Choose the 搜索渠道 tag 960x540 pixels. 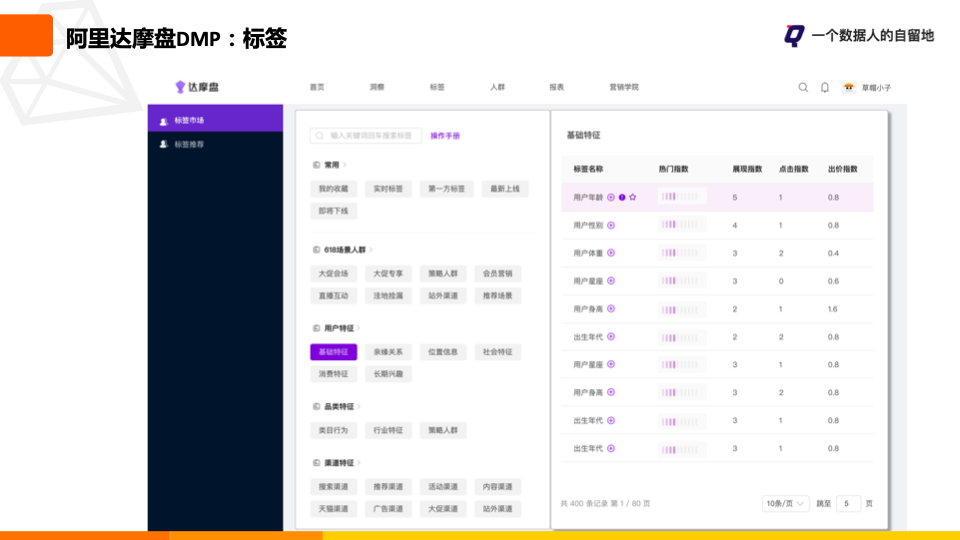333,487
